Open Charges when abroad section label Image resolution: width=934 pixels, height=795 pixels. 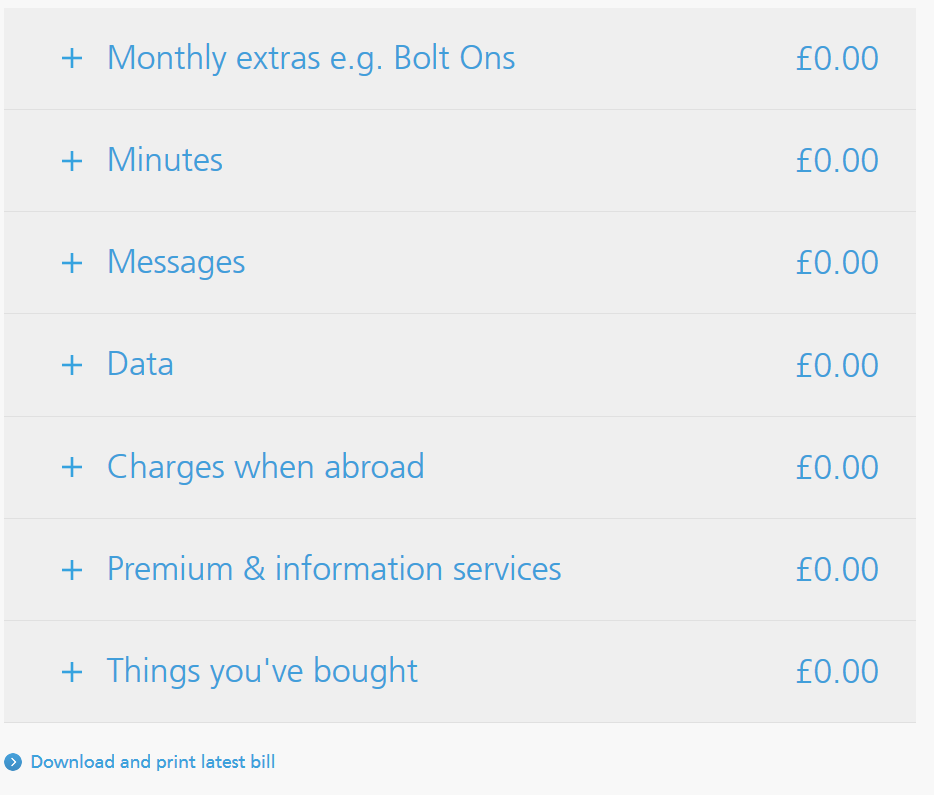coord(265,467)
